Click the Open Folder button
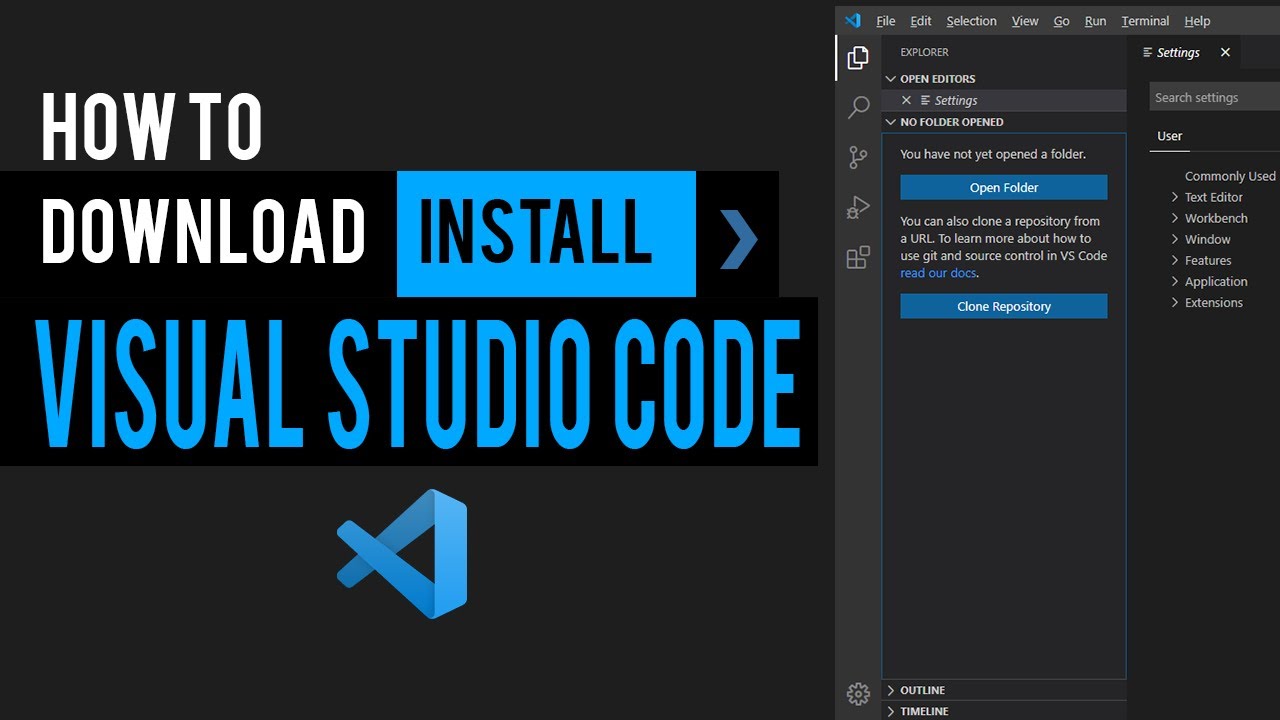Screen dimensions: 1280x720 (1004, 188)
